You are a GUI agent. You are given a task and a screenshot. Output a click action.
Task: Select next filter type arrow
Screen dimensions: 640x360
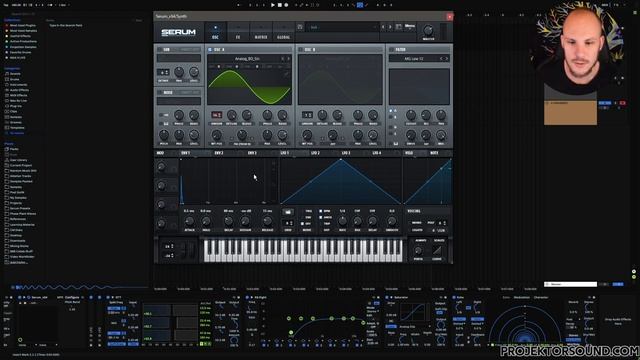coord(446,59)
